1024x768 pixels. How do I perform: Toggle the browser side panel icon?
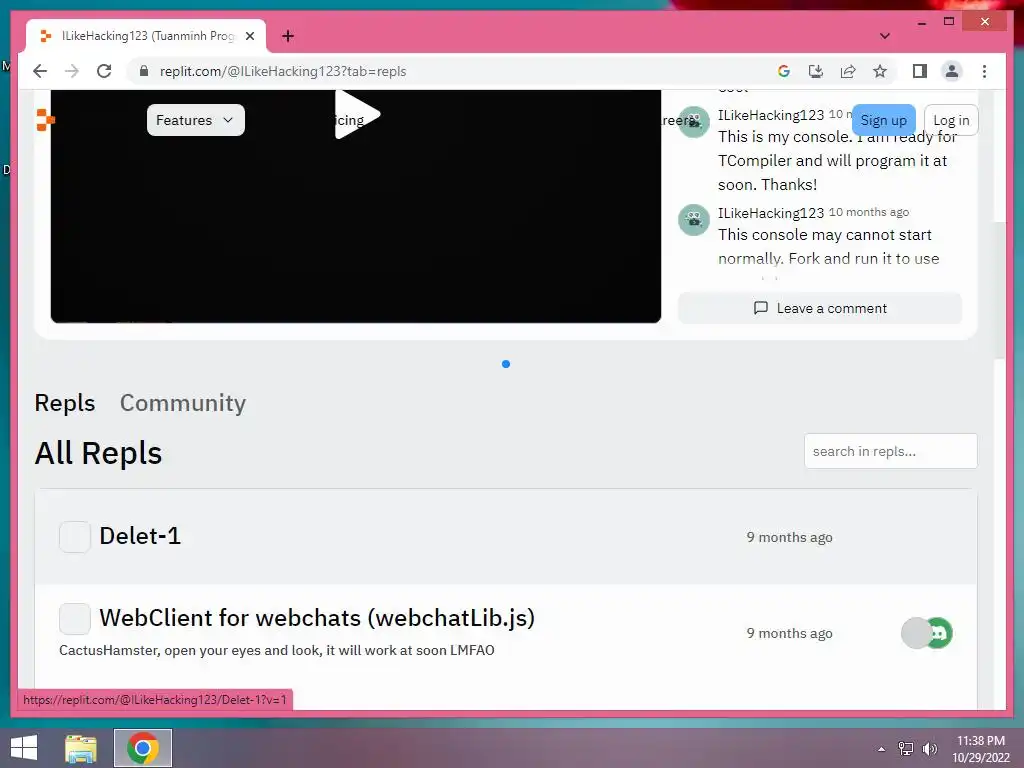tap(920, 71)
